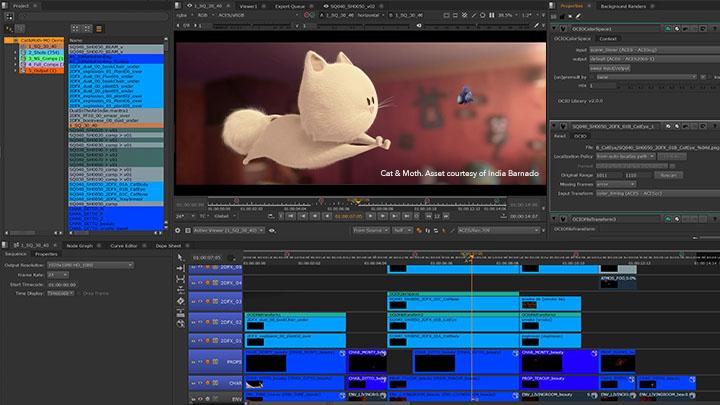Toggle orange blend icon on 2DFX_04 track

point(208,283)
